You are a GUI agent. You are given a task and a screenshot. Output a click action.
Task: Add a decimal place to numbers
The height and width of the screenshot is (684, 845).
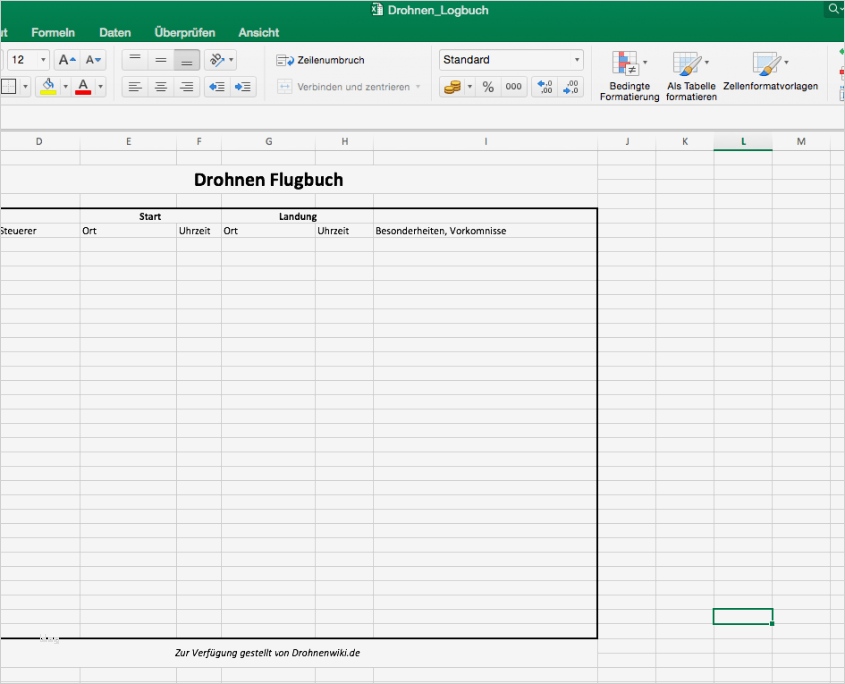point(543,87)
